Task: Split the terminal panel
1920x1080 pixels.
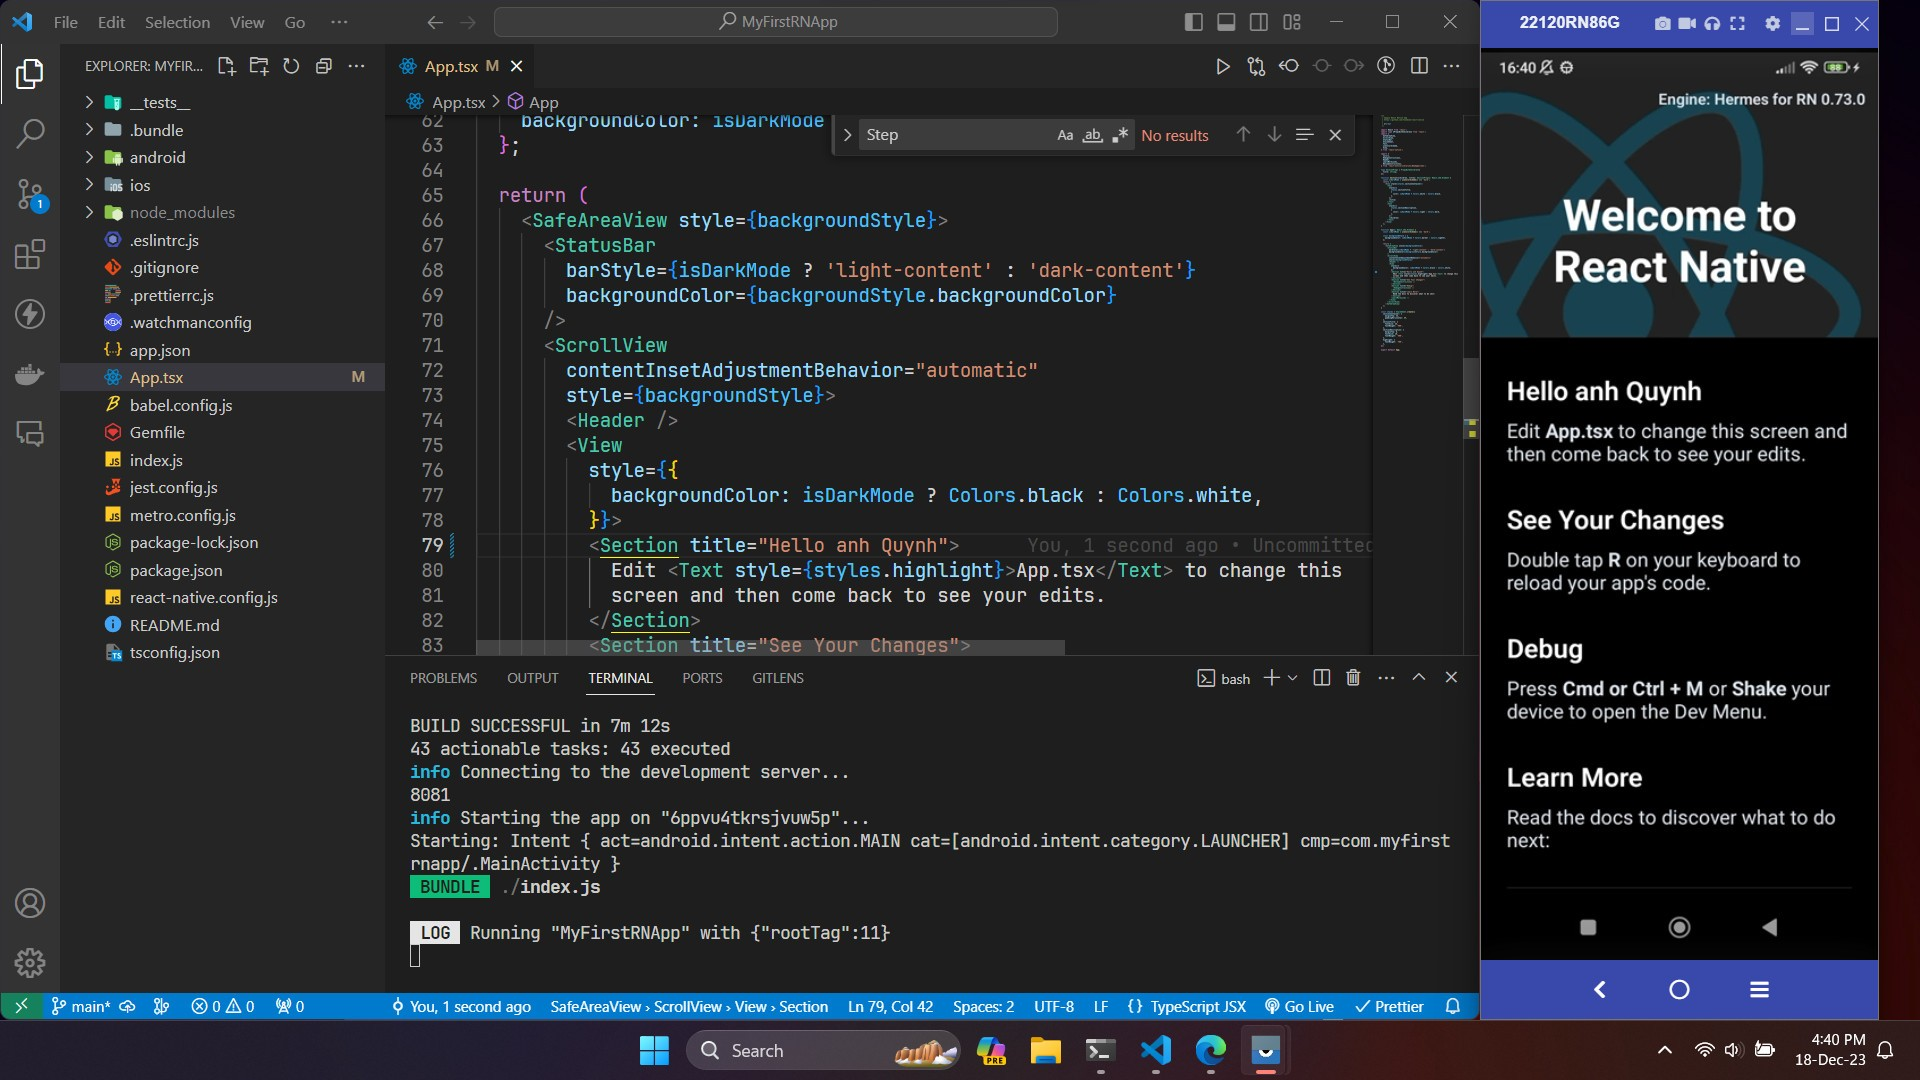Action: [x=1321, y=678]
